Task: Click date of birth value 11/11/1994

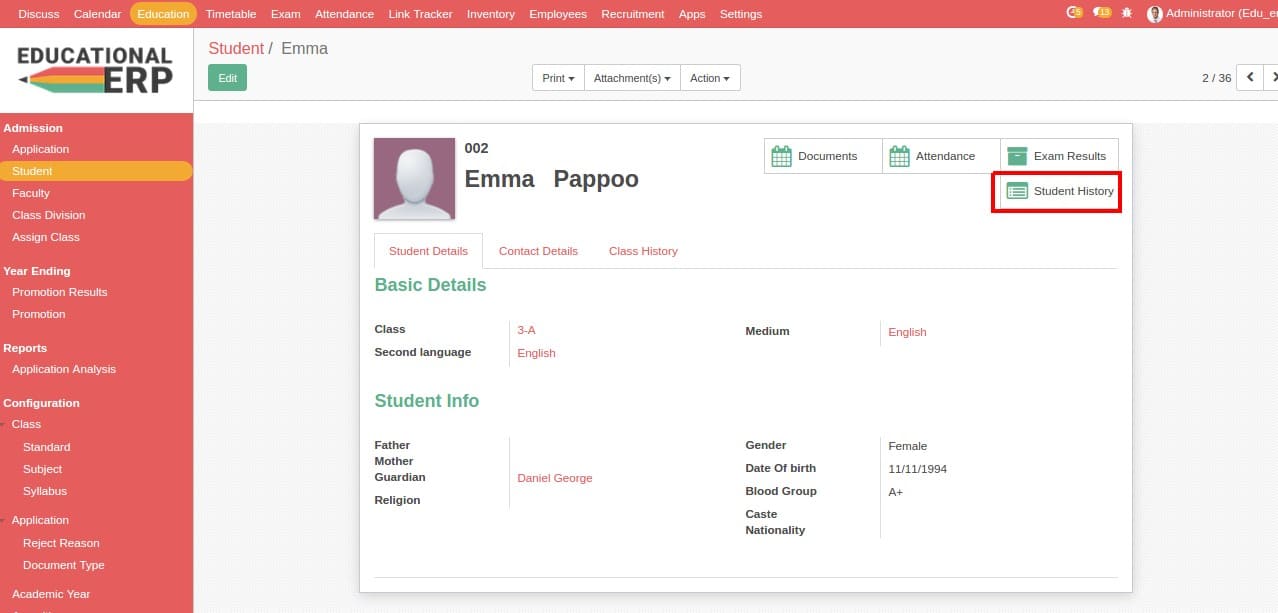Action: [x=918, y=469]
